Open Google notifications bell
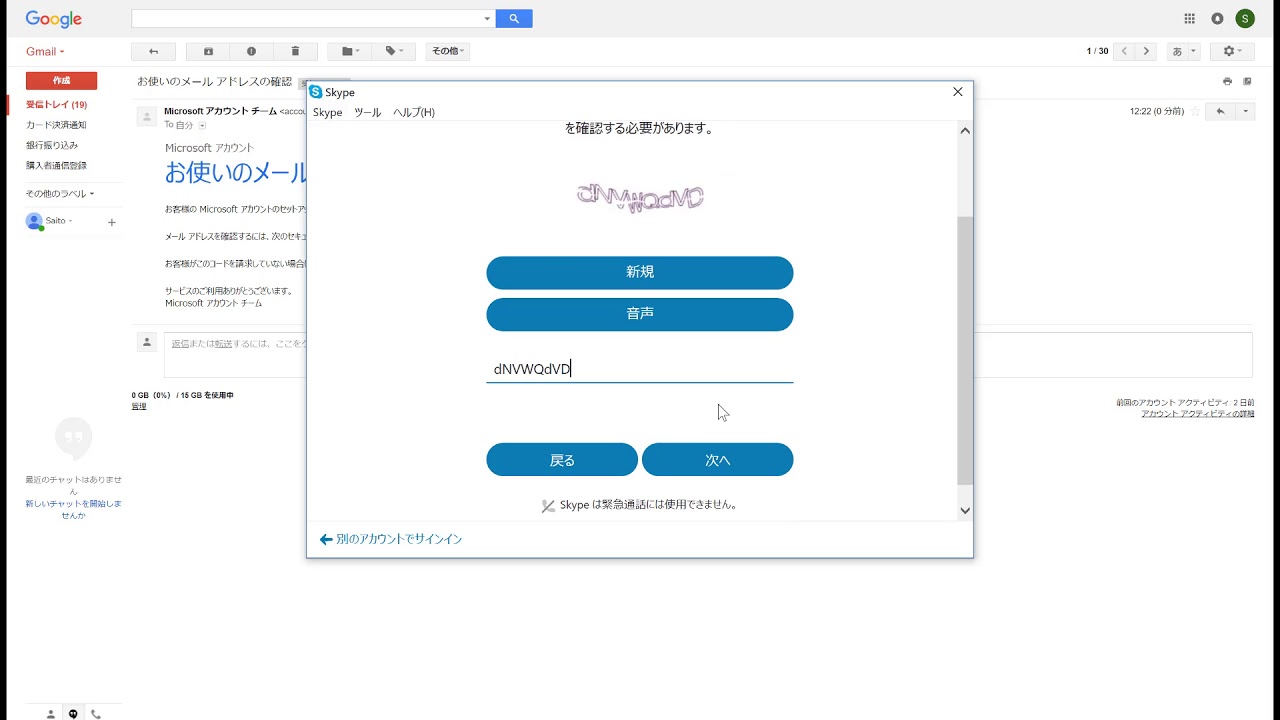The height and width of the screenshot is (720, 1280). 1217,19
